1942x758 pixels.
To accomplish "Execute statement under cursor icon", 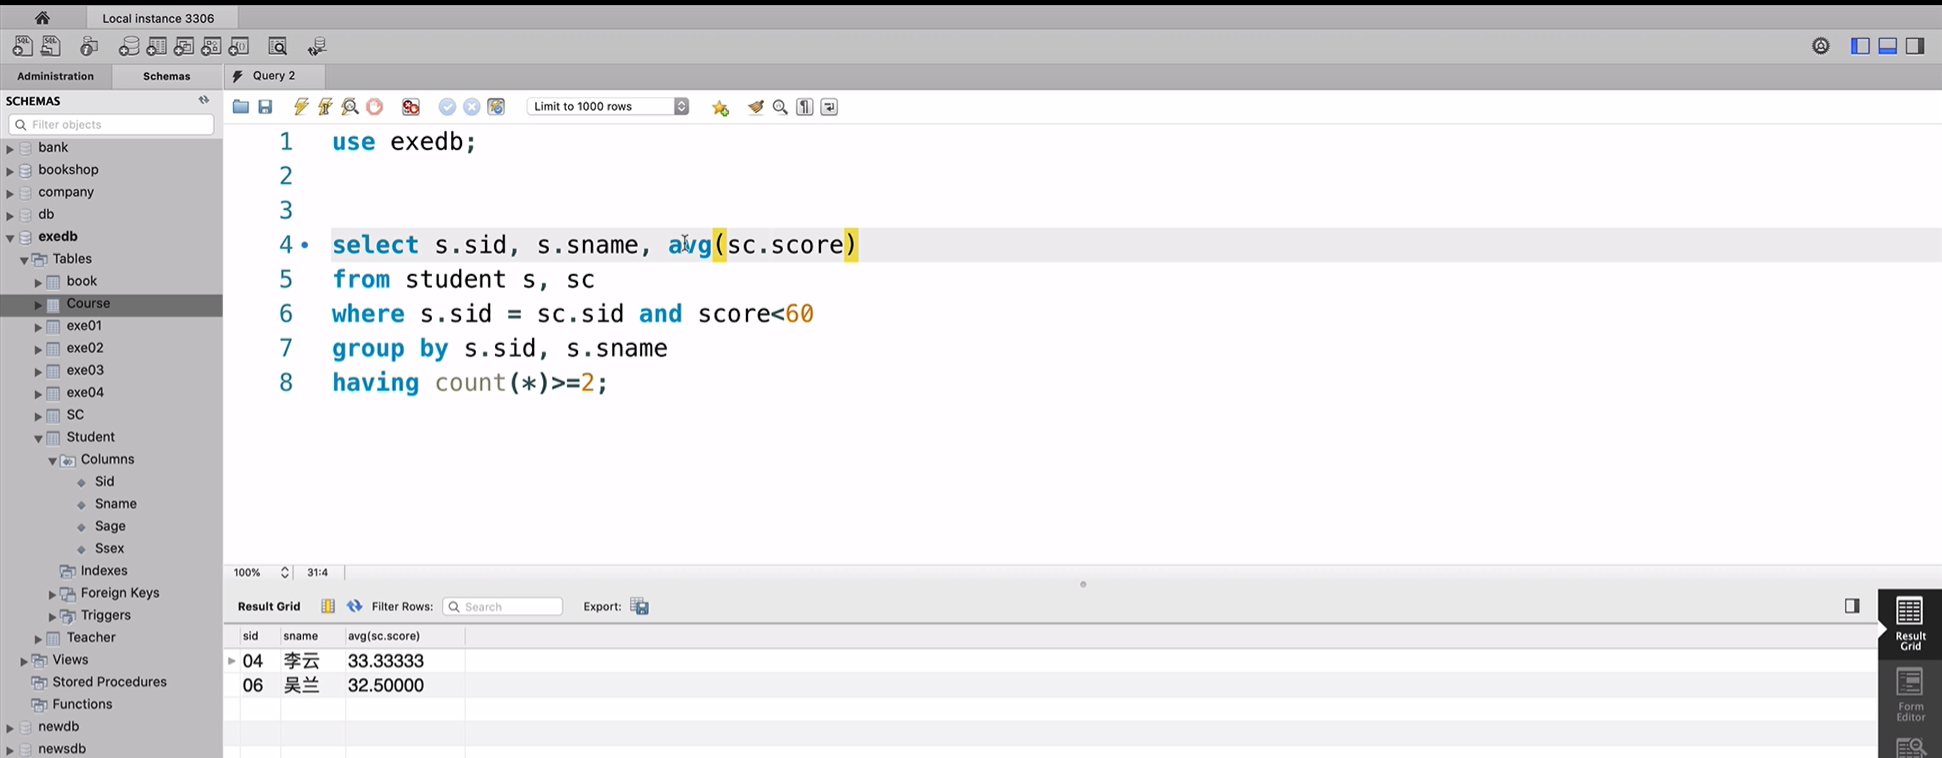I will tap(325, 107).
